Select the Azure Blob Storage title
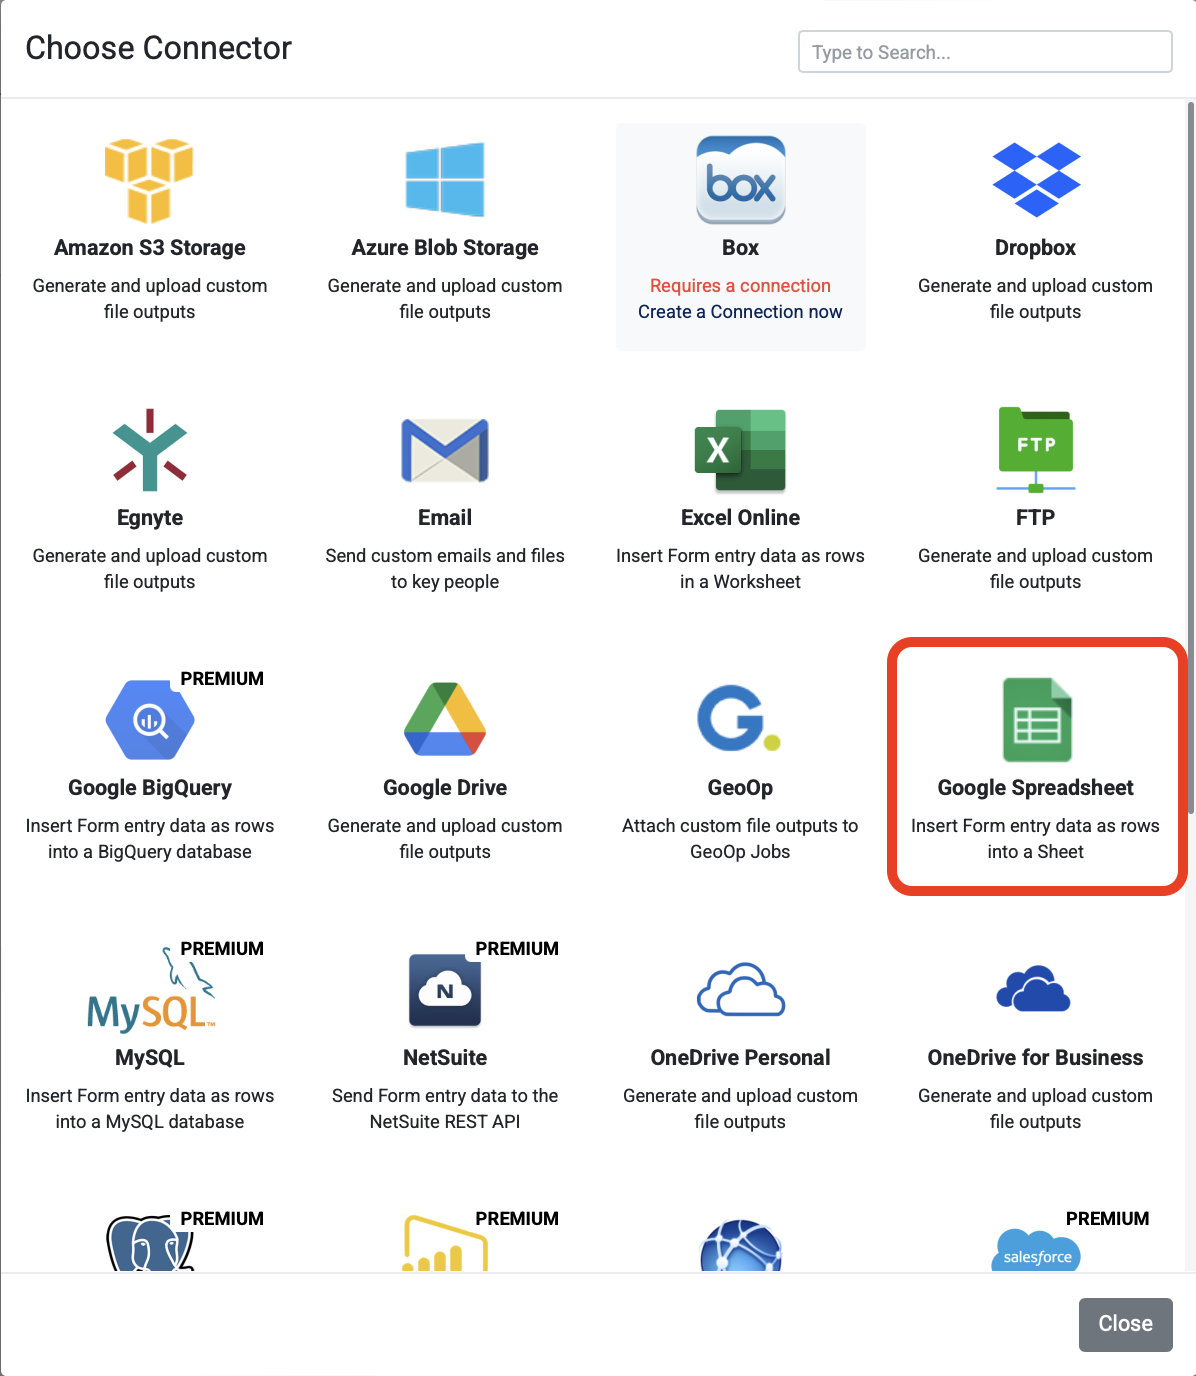1196x1376 pixels. click(x=445, y=248)
